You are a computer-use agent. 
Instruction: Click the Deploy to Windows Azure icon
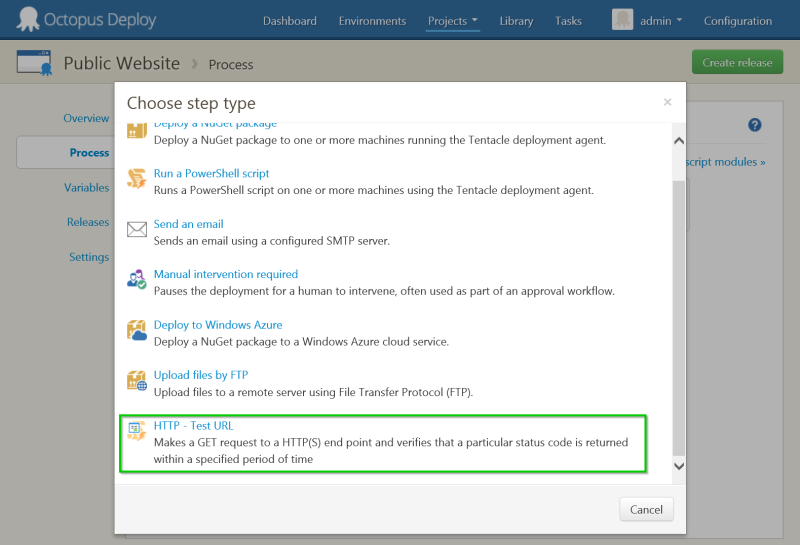(x=137, y=330)
